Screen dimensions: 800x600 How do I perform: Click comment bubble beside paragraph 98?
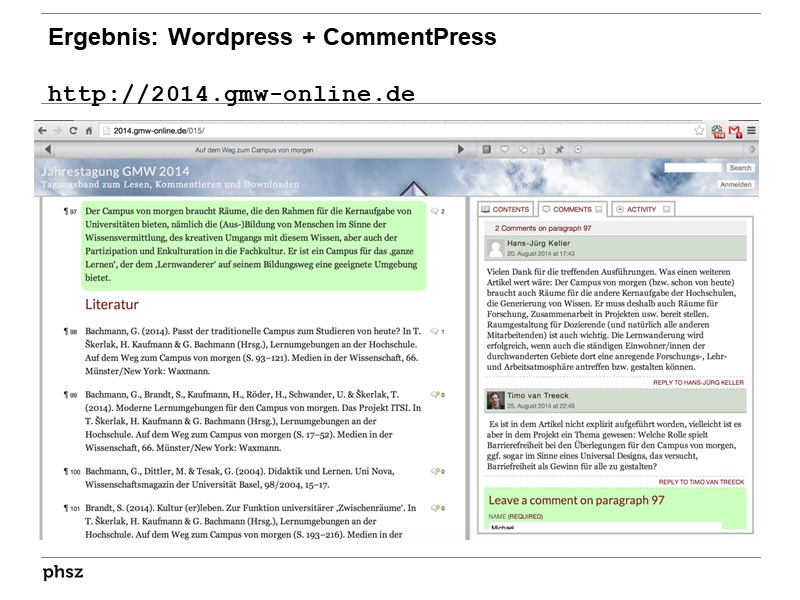pyautogui.click(x=436, y=331)
